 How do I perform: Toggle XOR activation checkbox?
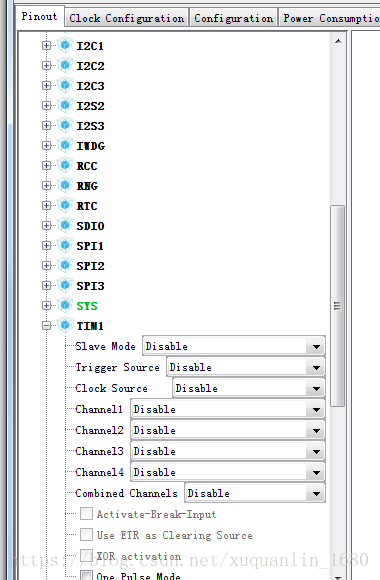tap(87, 556)
